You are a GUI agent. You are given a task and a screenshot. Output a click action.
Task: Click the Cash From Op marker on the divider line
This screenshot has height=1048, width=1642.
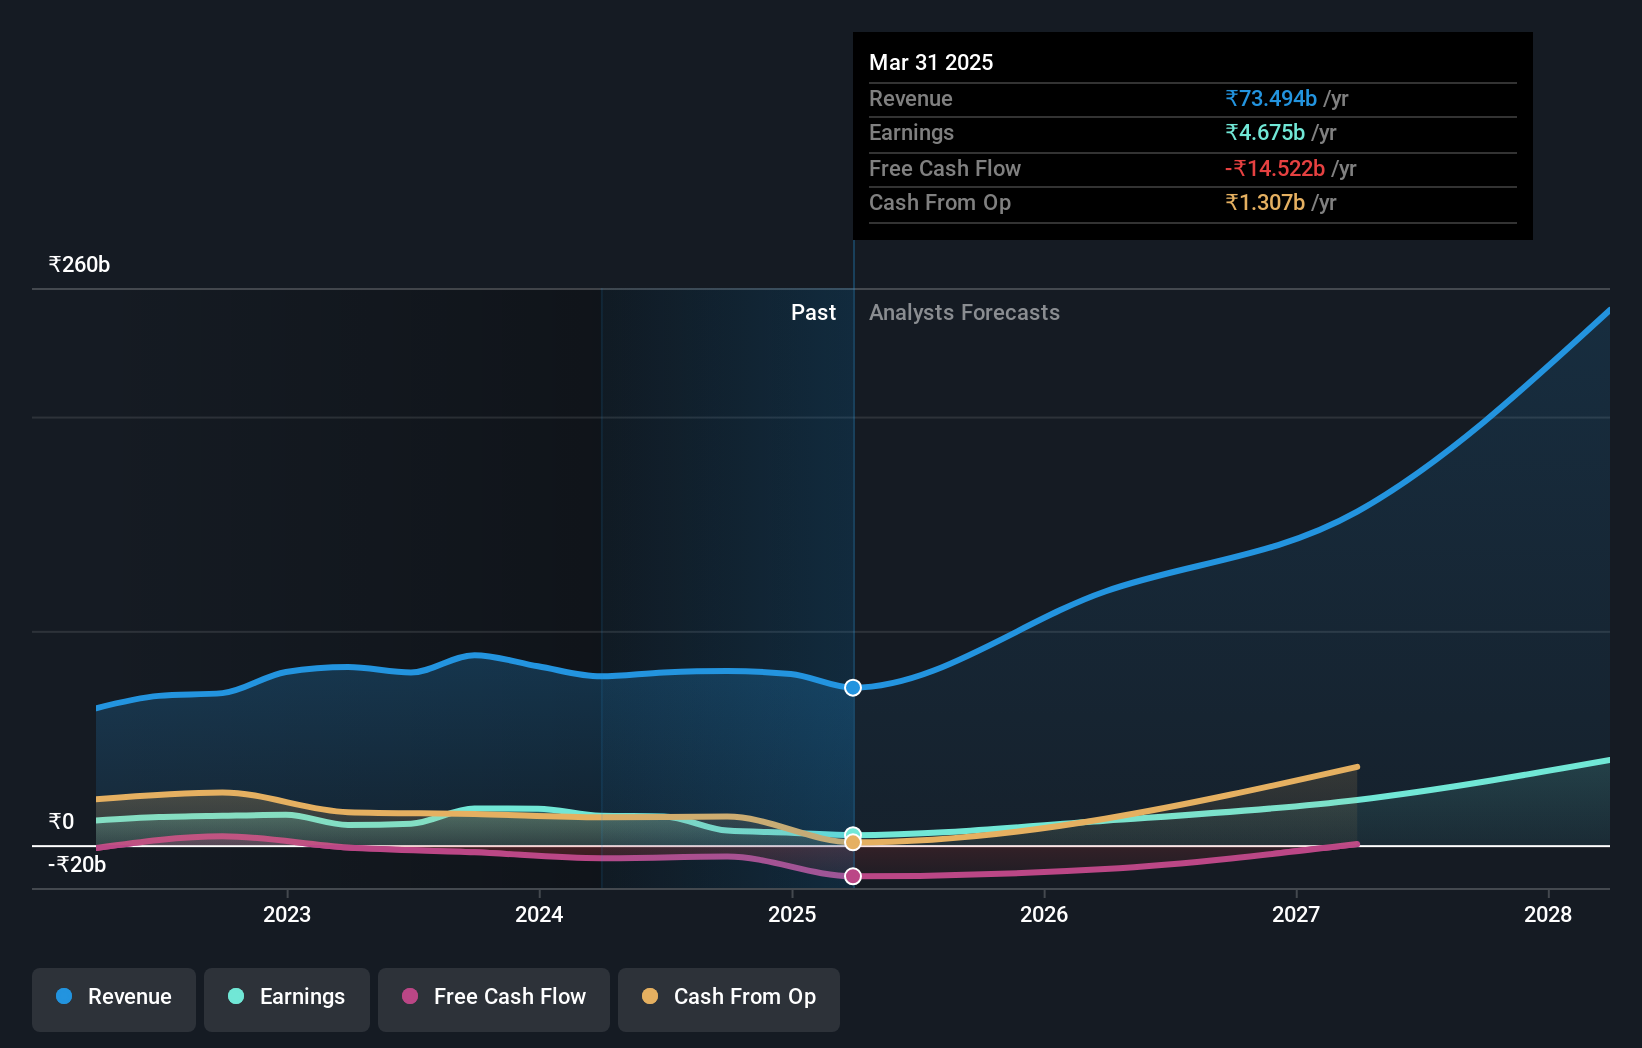tap(852, 843)
